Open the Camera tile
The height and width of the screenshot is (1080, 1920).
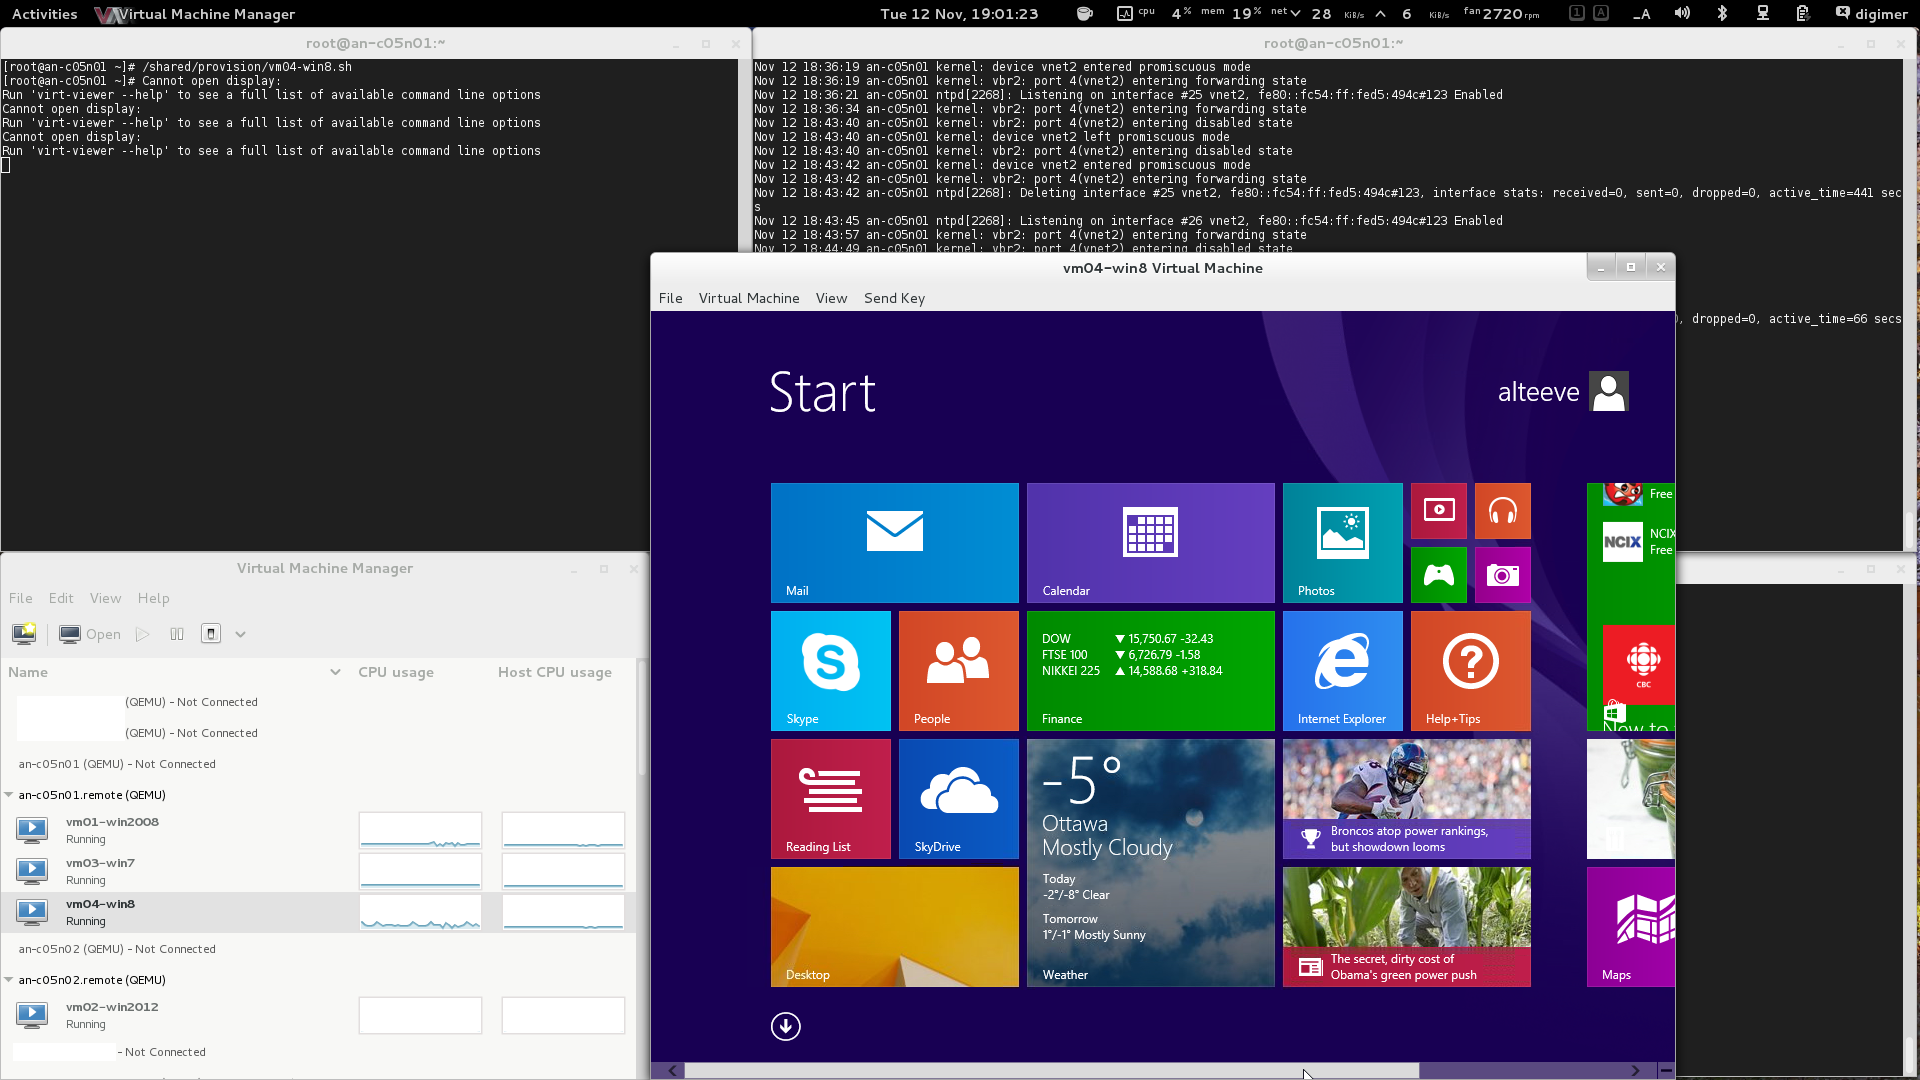[1502, 575]
